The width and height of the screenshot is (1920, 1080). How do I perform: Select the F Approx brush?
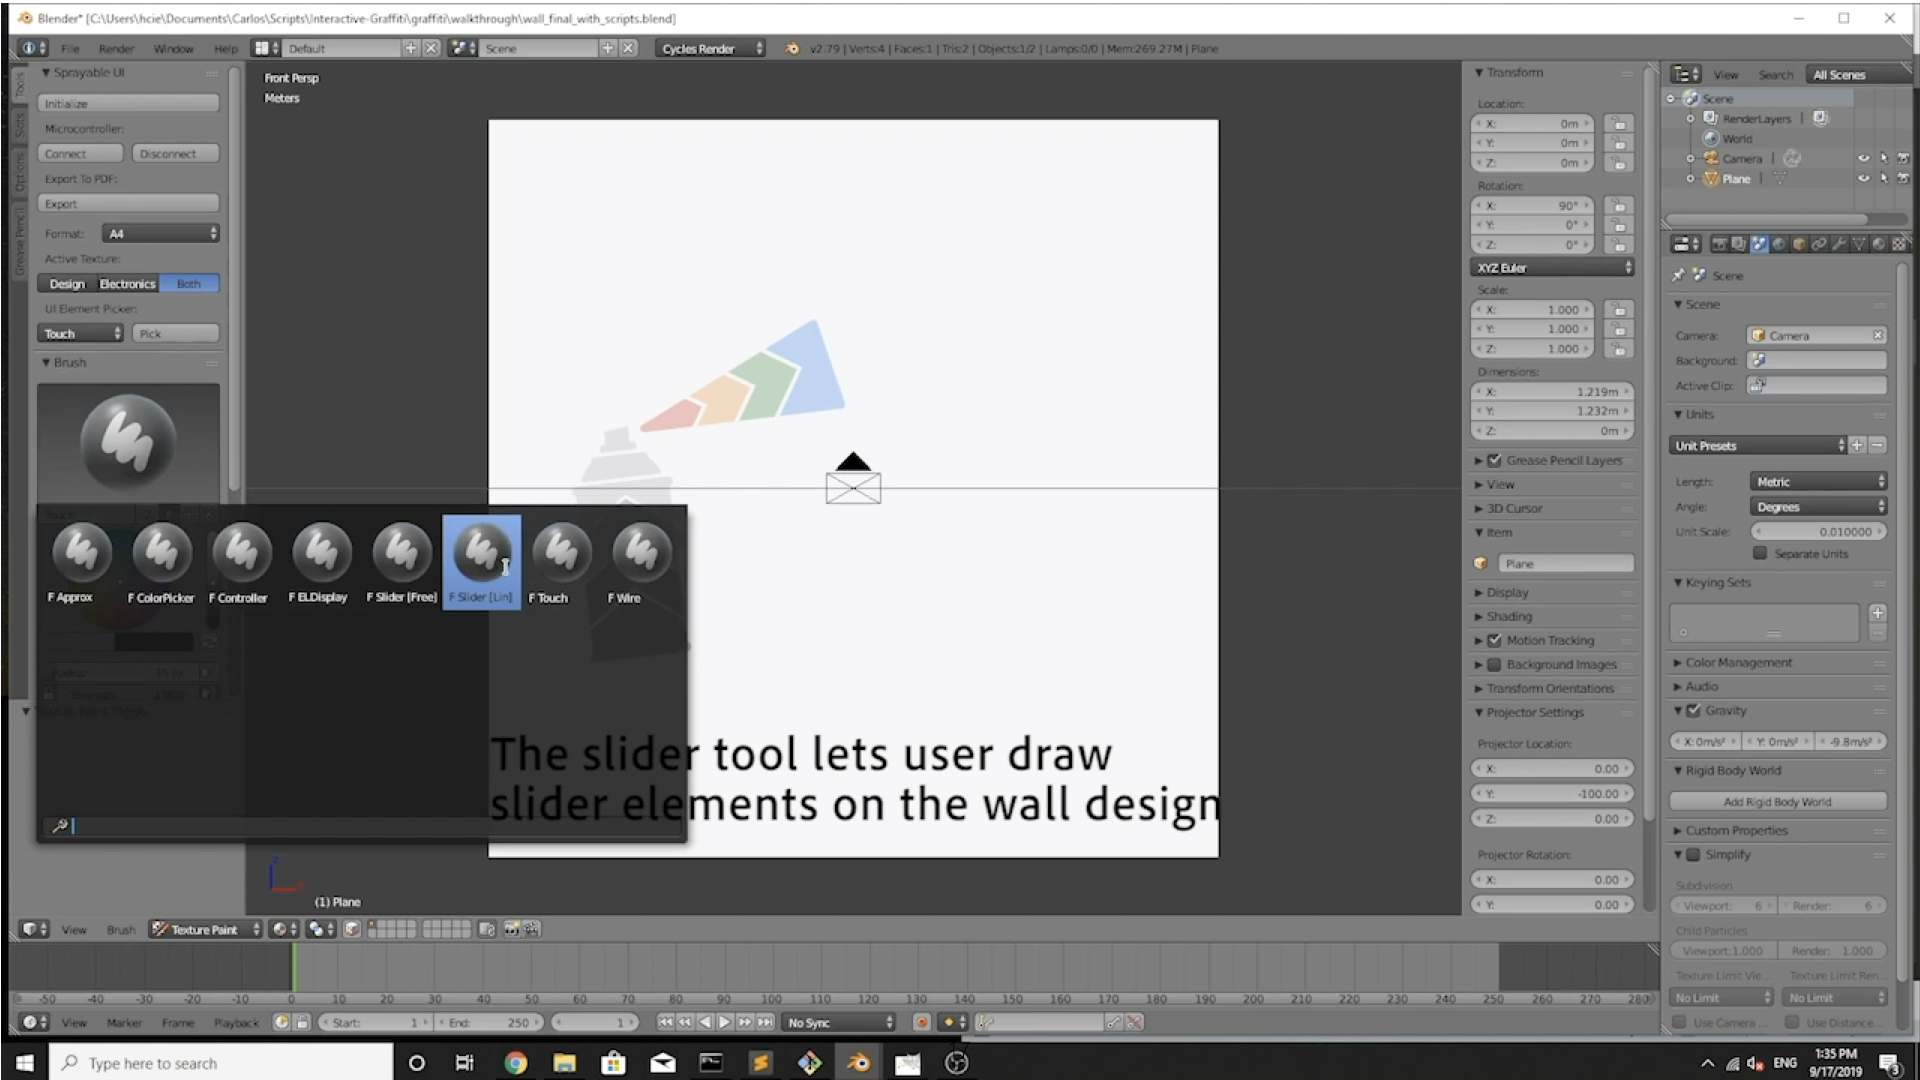tap(81, 562)
